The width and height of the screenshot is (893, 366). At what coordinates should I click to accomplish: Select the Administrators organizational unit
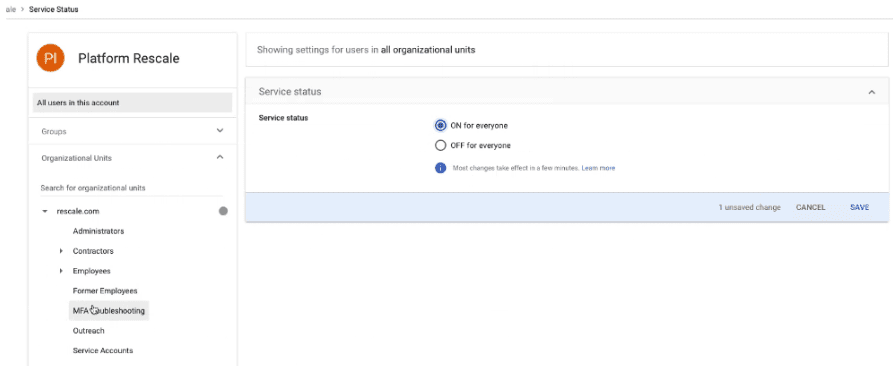pos(99,231)
